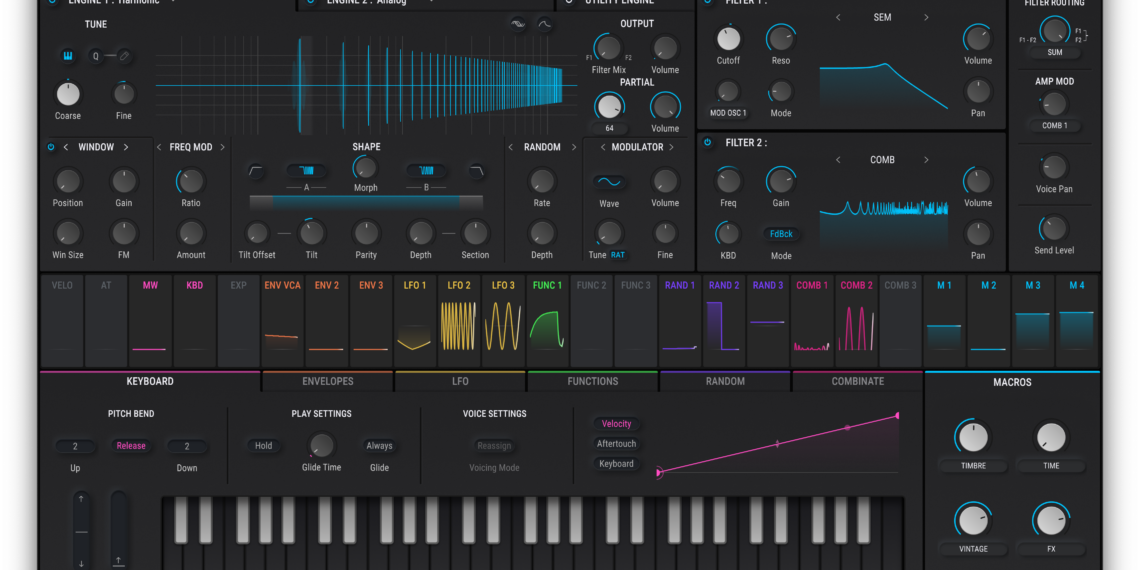Click the left slope icon in Shape
The image size is (1140, 570).
(257, 171)
